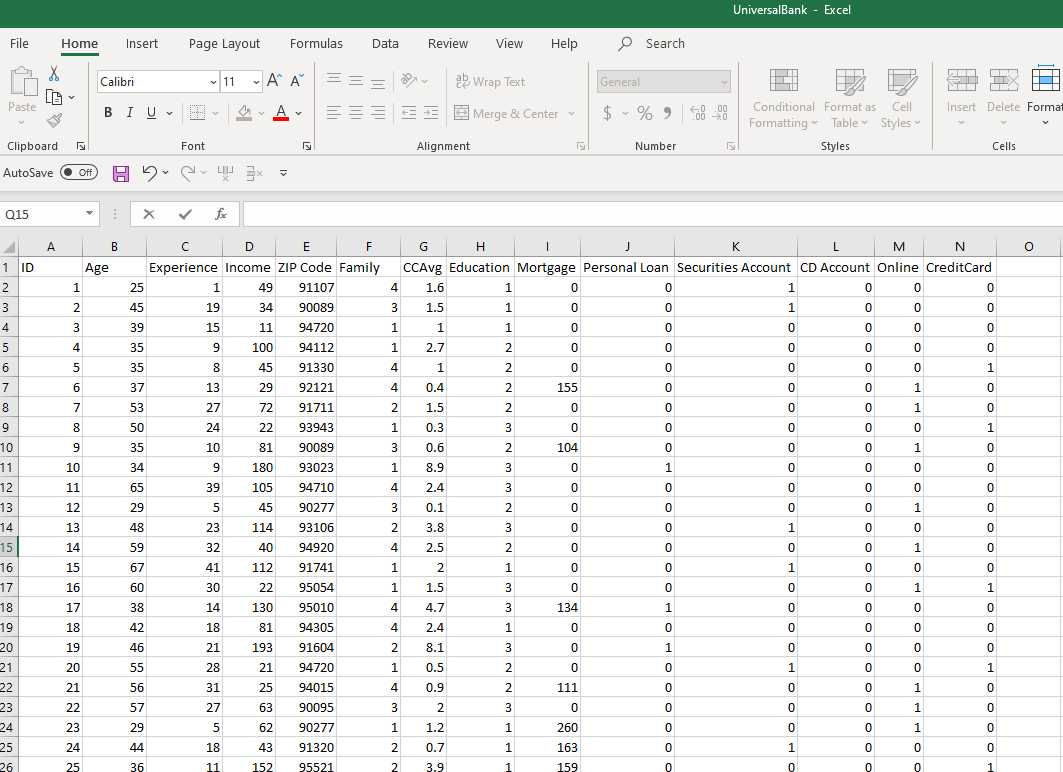Click the Percent Style icon
Viewport: 1063px width, 772px height.
tap(645, 113)
